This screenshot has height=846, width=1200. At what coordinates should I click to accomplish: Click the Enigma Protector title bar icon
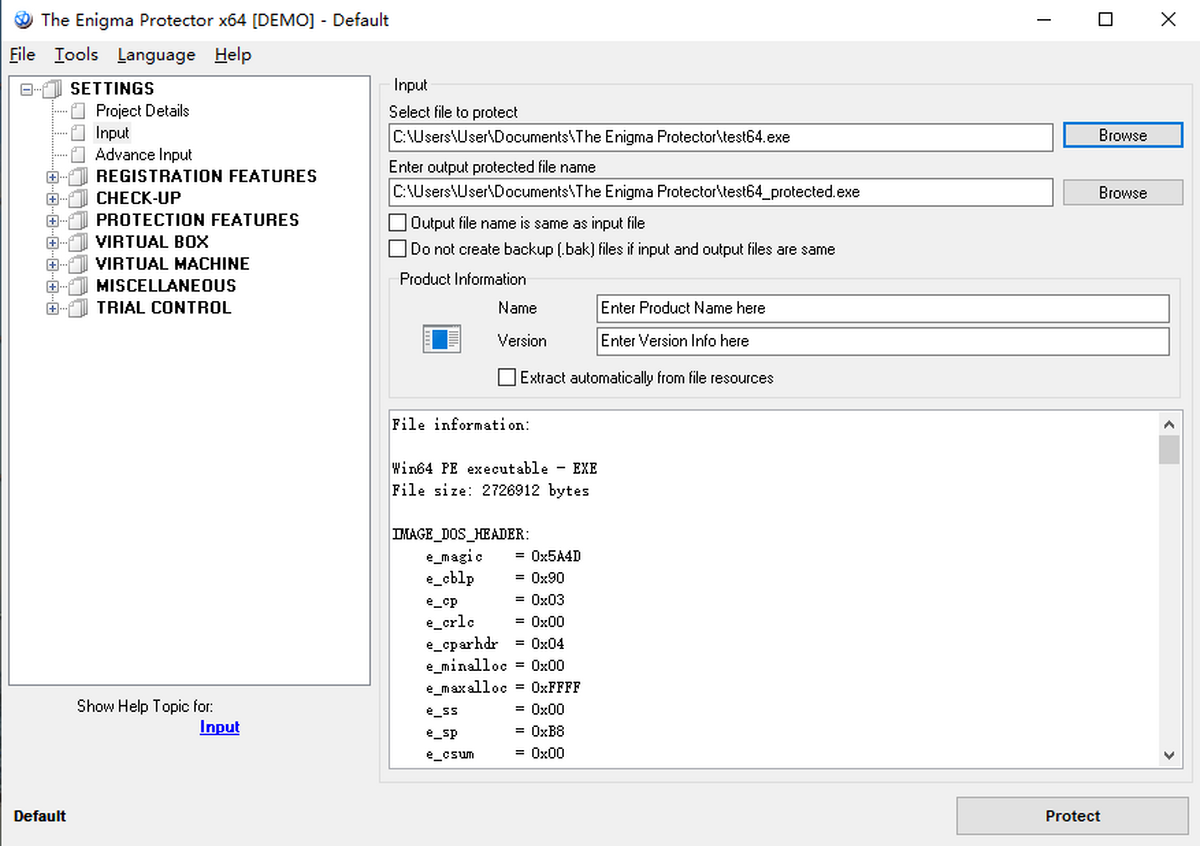[23, 19]
